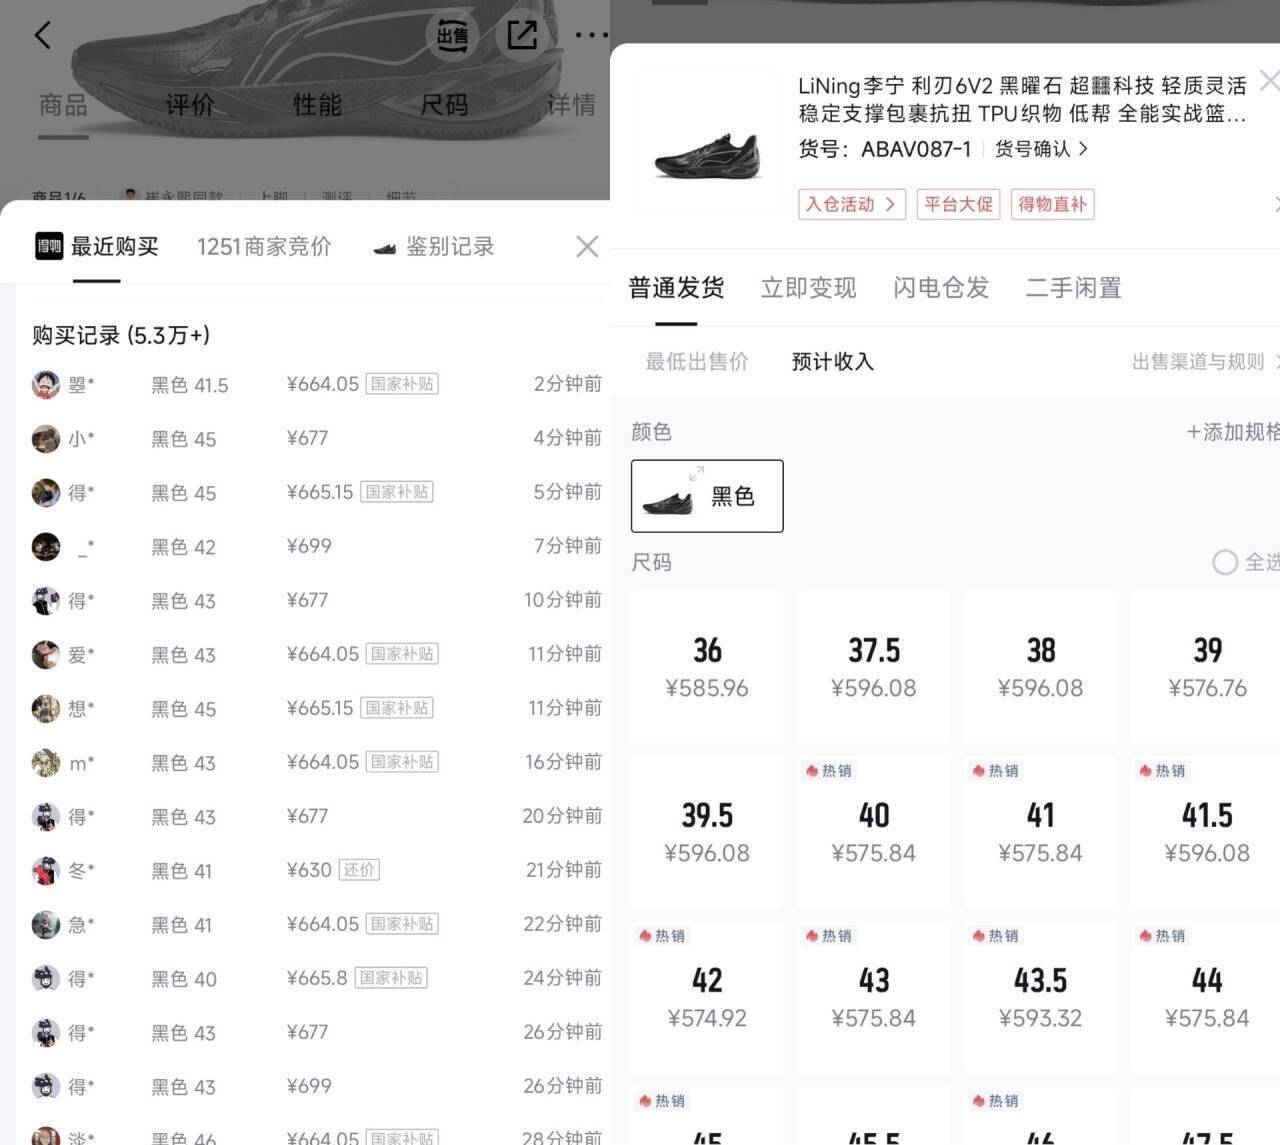Switch to 1251商家竞价 tab

264,246
